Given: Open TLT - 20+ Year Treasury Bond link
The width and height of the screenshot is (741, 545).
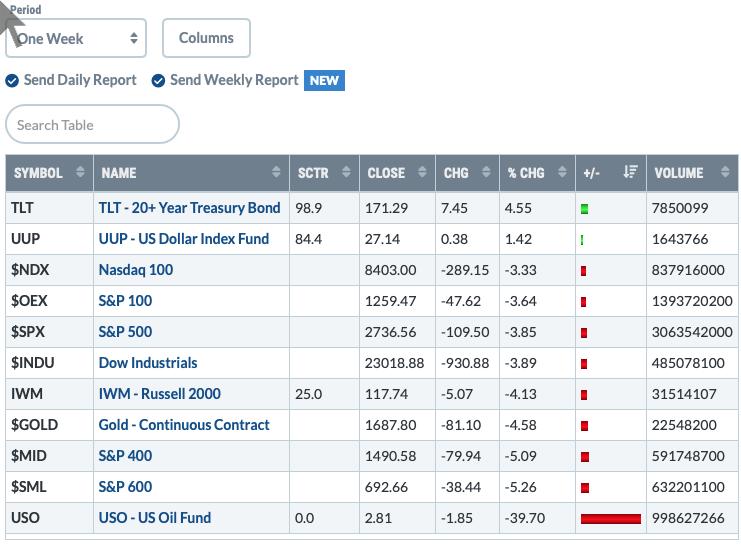Looking at the screenshot, I should 190,208.
